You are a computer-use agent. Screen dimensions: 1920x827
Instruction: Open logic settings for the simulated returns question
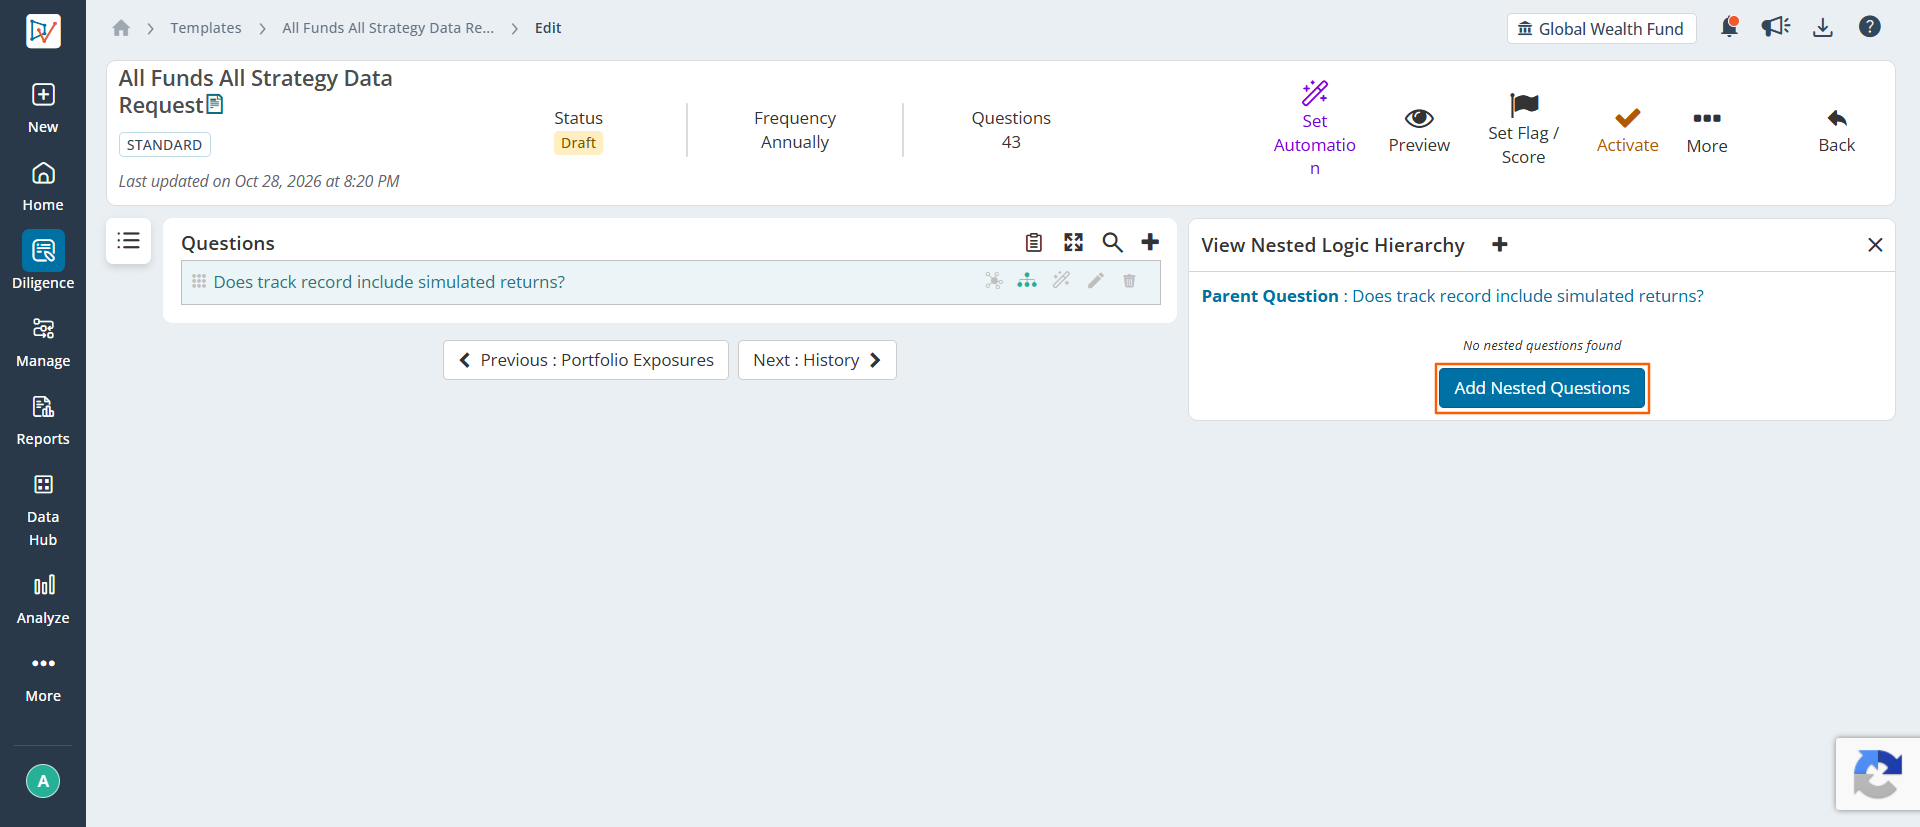994,281
